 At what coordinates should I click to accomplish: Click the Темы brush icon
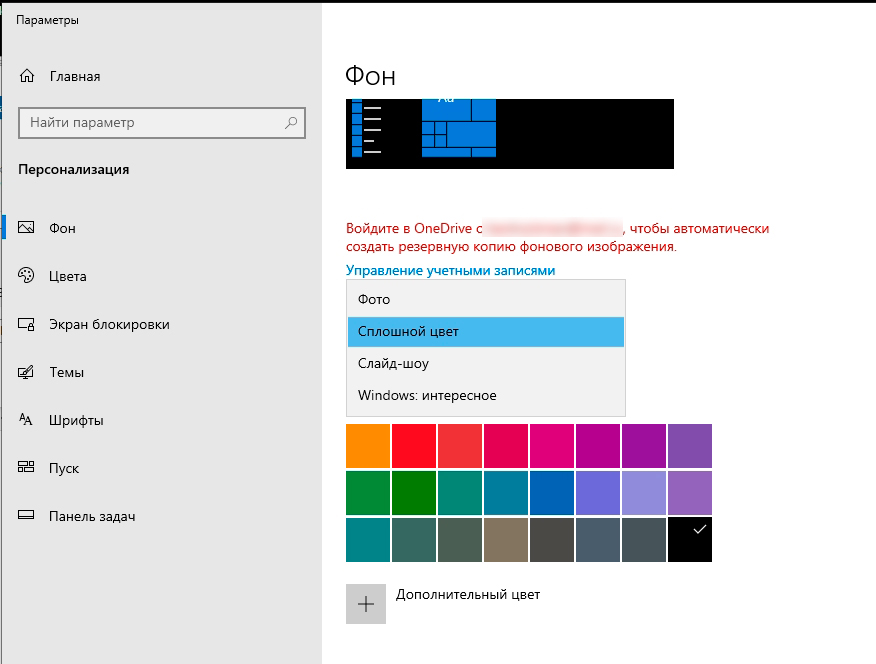26,372
